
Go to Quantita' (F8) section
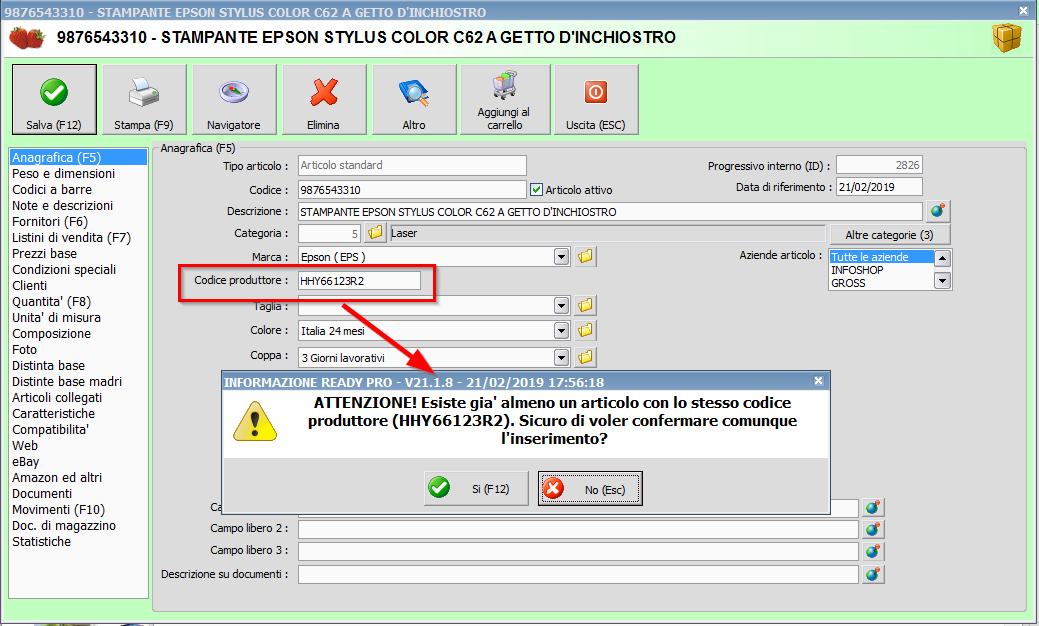tap(52, 301)
